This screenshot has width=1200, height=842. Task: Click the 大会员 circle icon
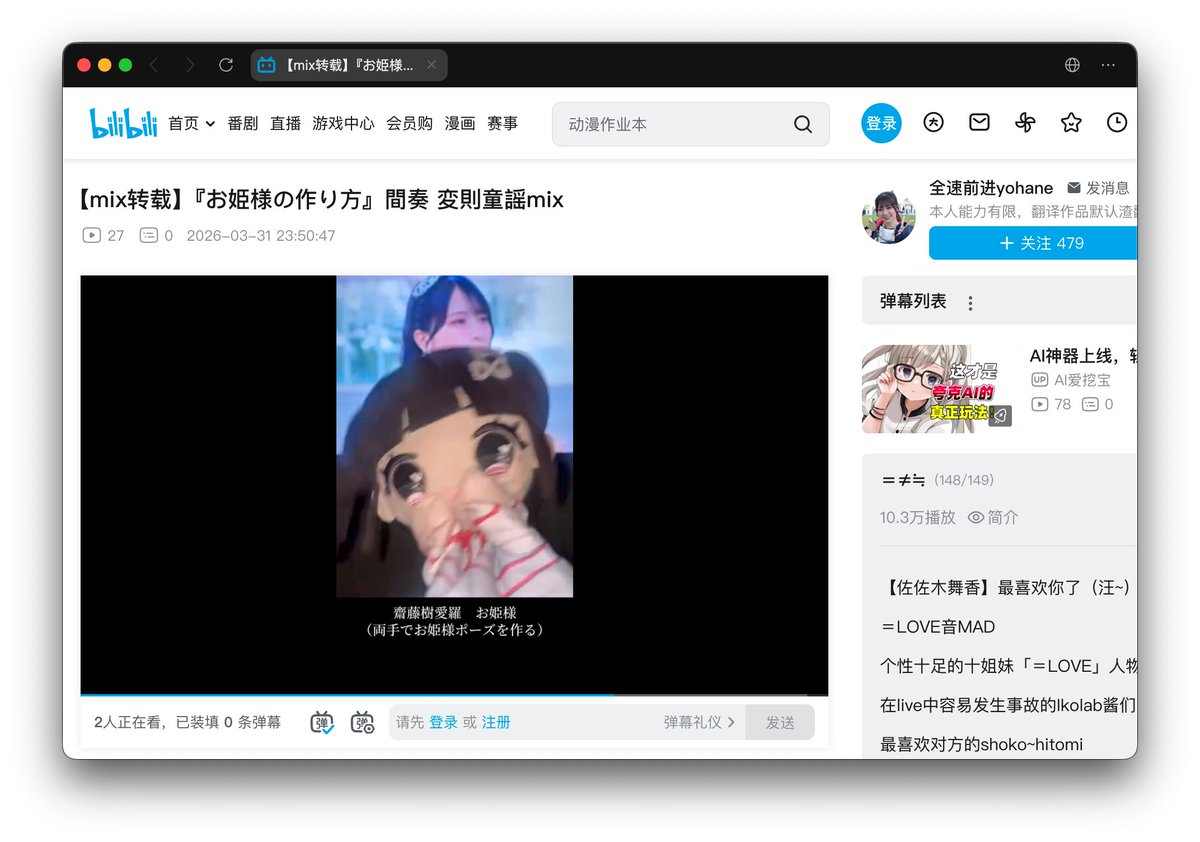(x=933, y=122)
